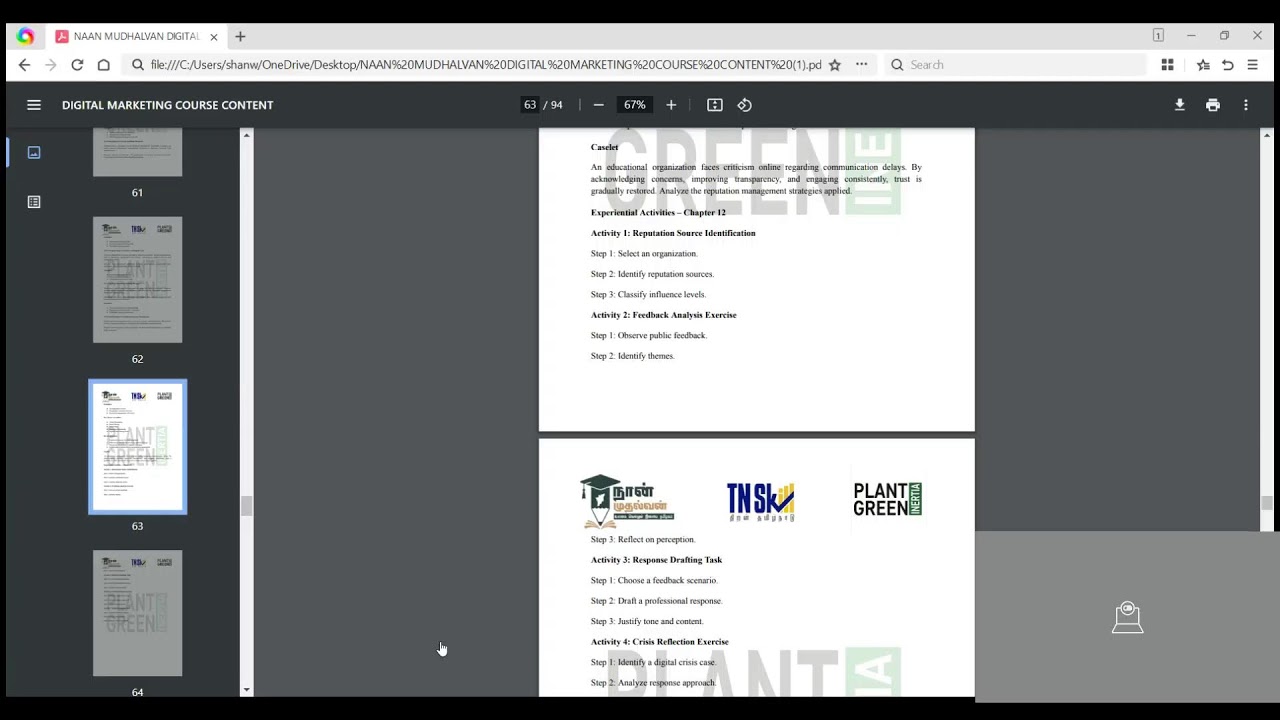Click the tab counter icon in title bar
Screen dimensions: 1280x720
1158,35
